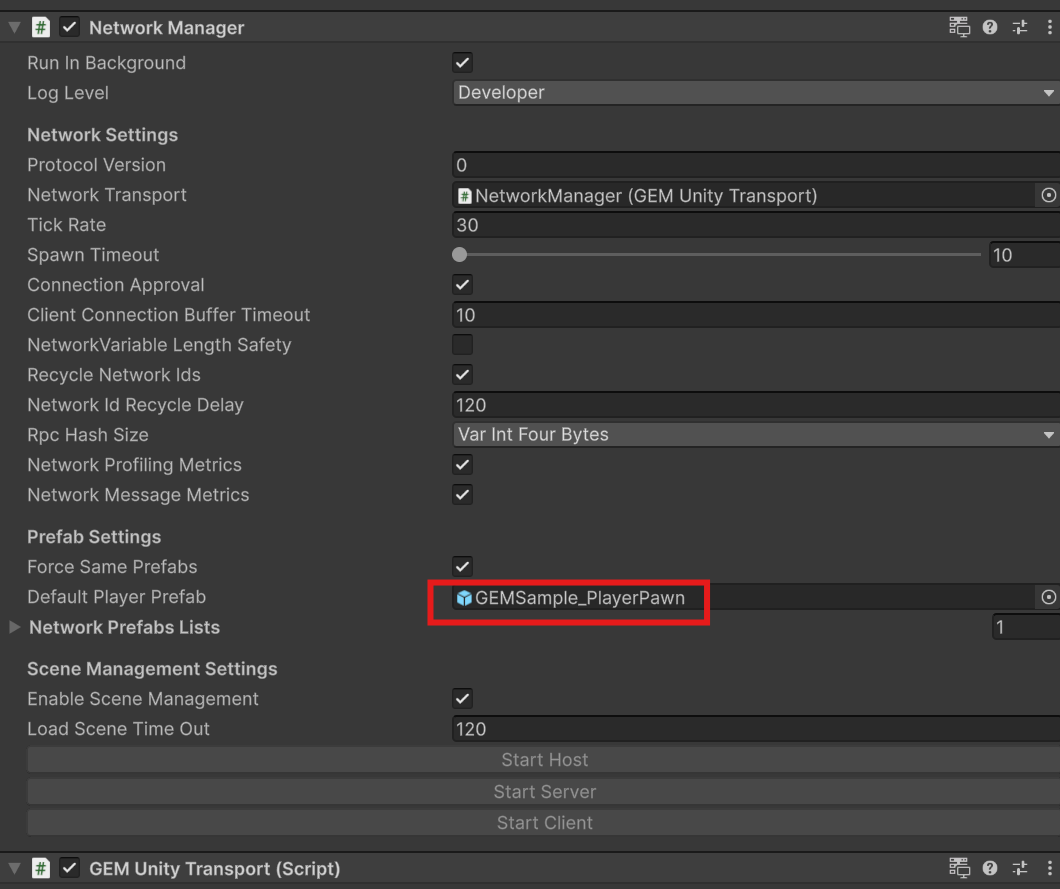Click the Tick Rate input field

755,225
